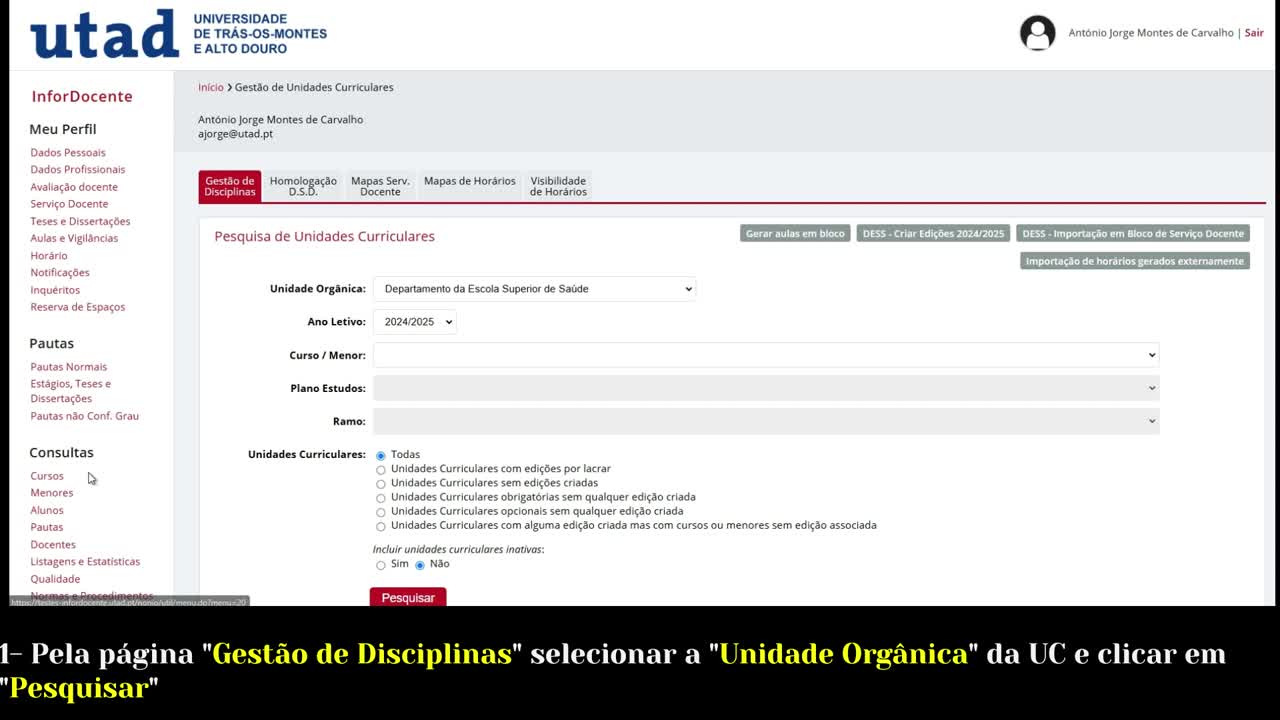Screen dimensions: 1280x720
Task: Click DESS - Importação em Bloco de Serviço Docente
Action: 1133,233
